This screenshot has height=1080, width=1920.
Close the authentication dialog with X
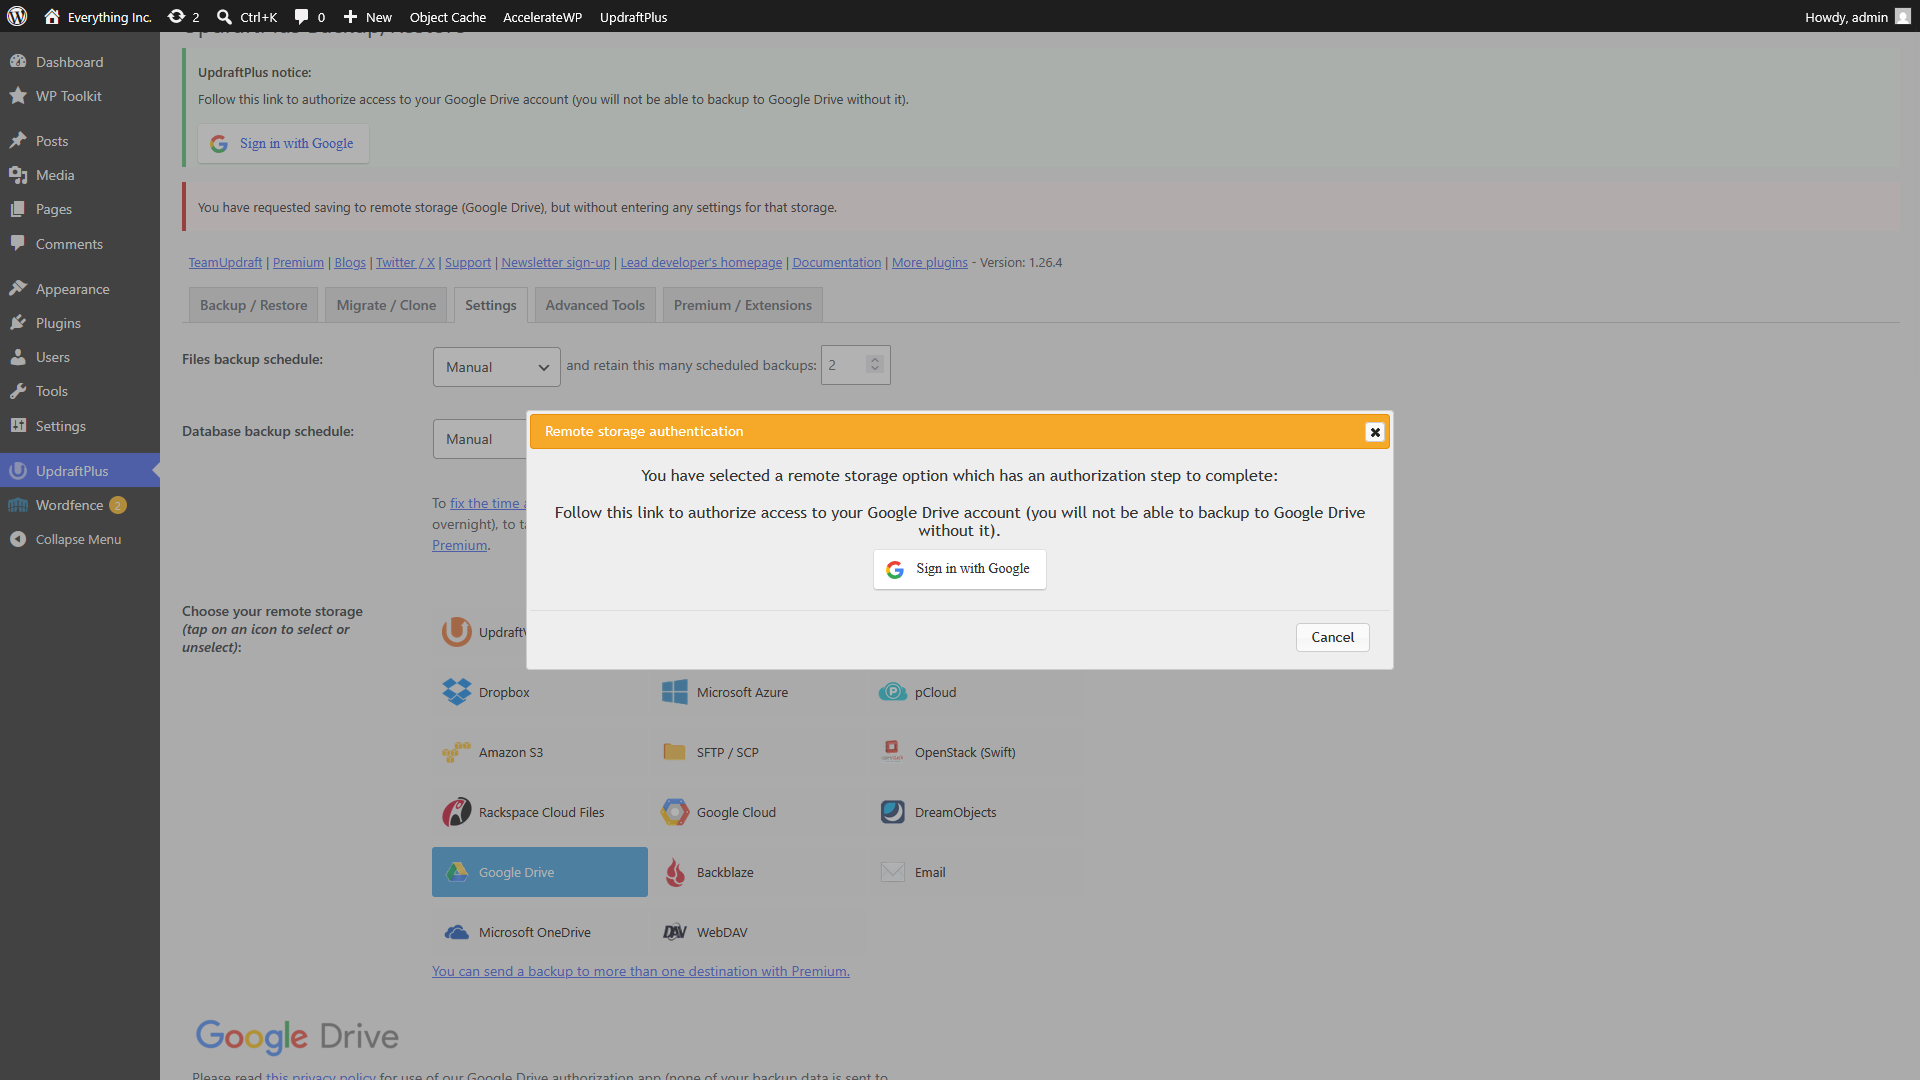click(1375, 432)
